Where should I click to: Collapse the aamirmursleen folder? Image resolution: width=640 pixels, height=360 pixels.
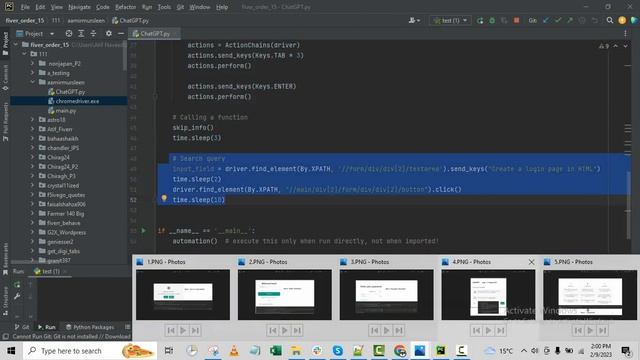click(x=33, y=82)
